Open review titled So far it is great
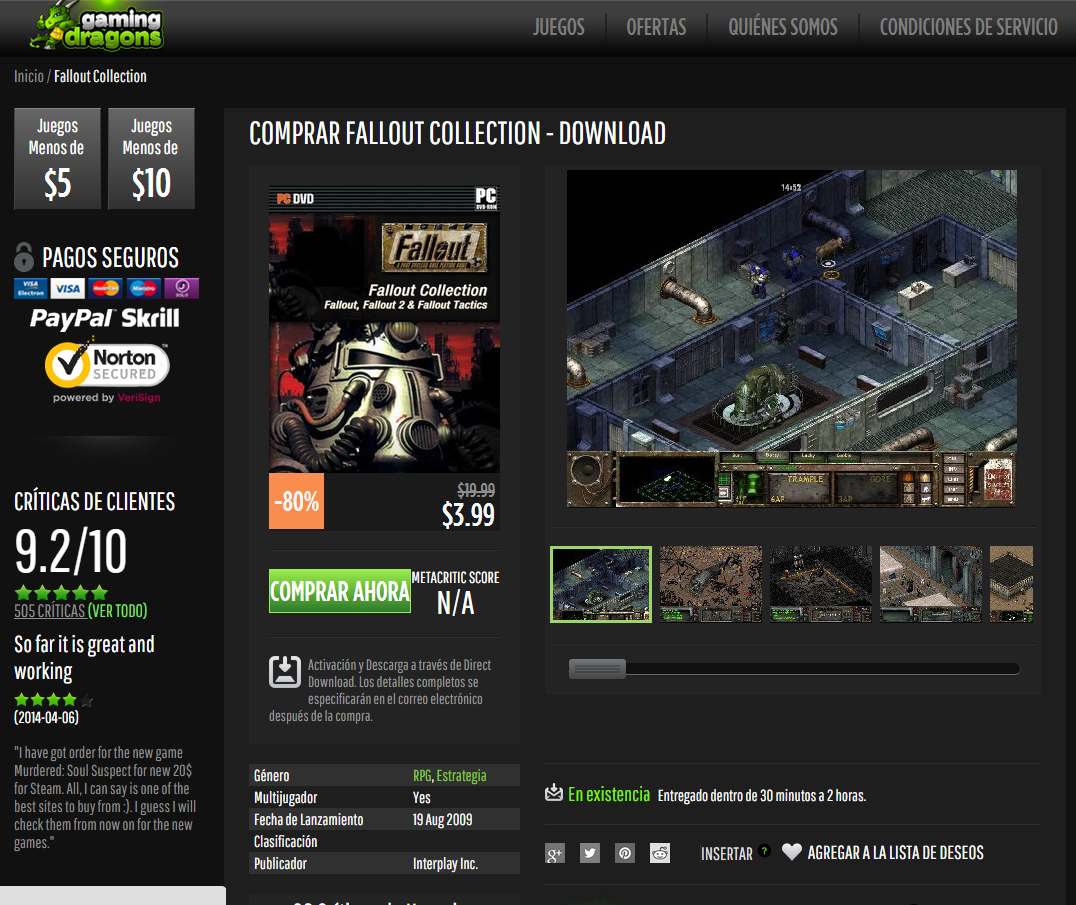 coord(84,657)
